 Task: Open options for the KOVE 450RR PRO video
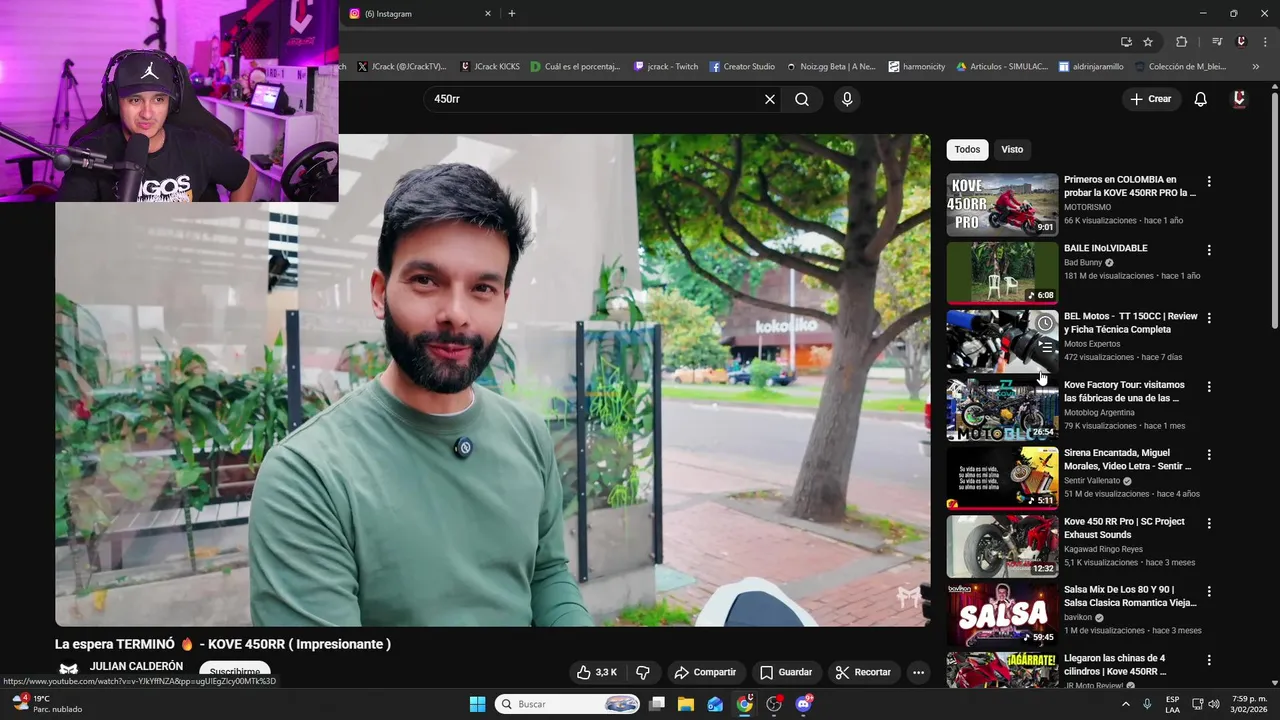[x=1209, y=182]
